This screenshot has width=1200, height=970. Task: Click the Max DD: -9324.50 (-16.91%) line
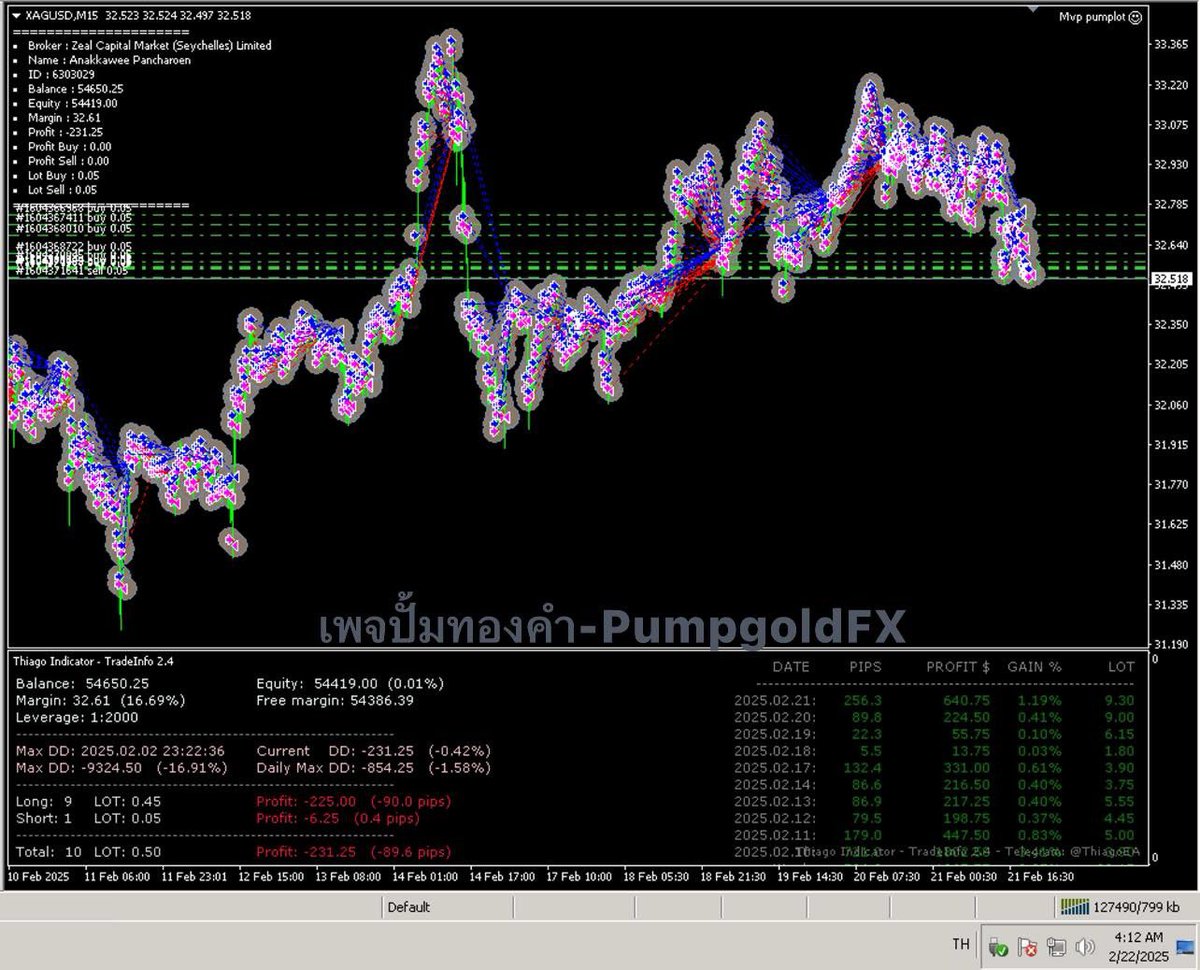click(x=122, y=768)
